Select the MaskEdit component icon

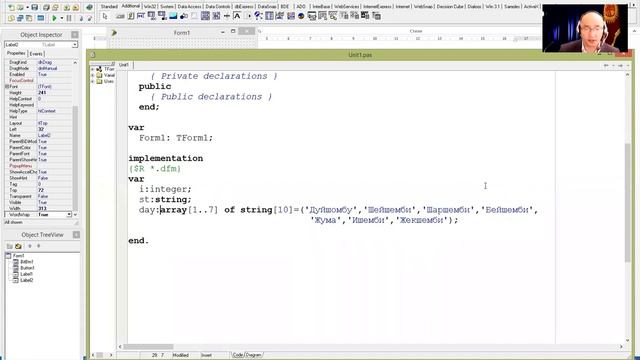click(141, 16)
